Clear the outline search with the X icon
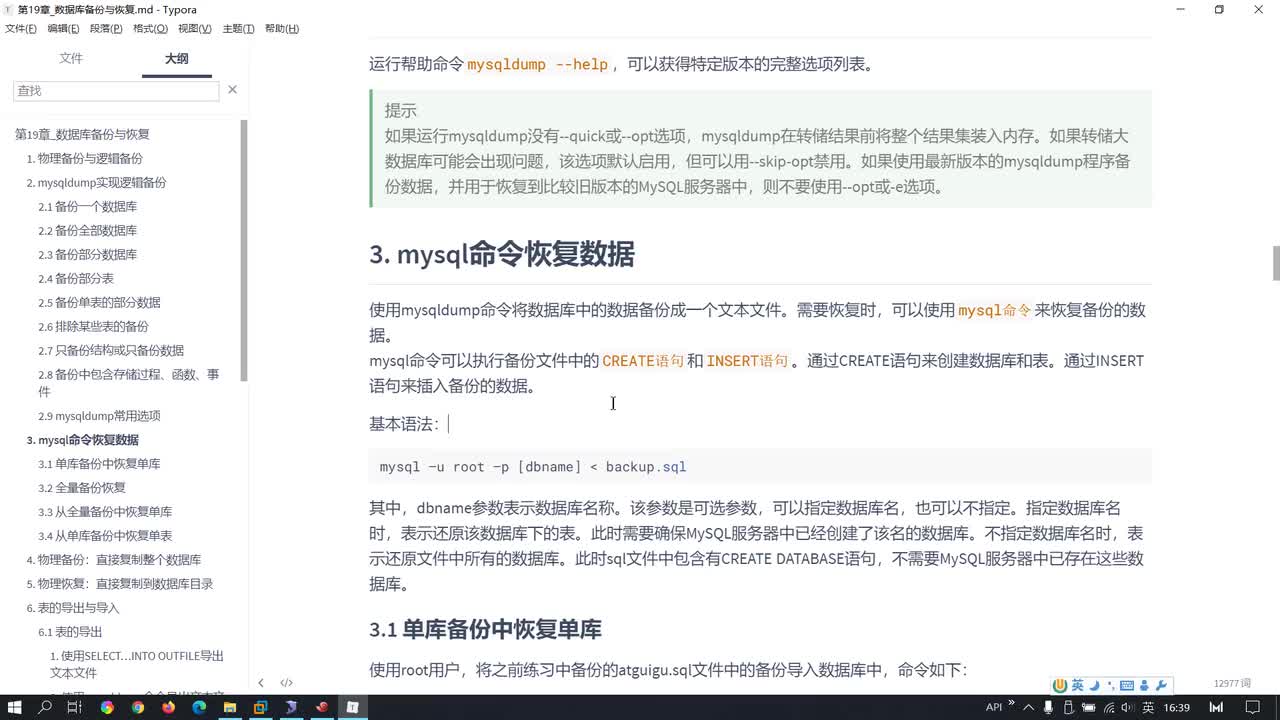This screenshot has height=720, width=1280. coord(232,90)
